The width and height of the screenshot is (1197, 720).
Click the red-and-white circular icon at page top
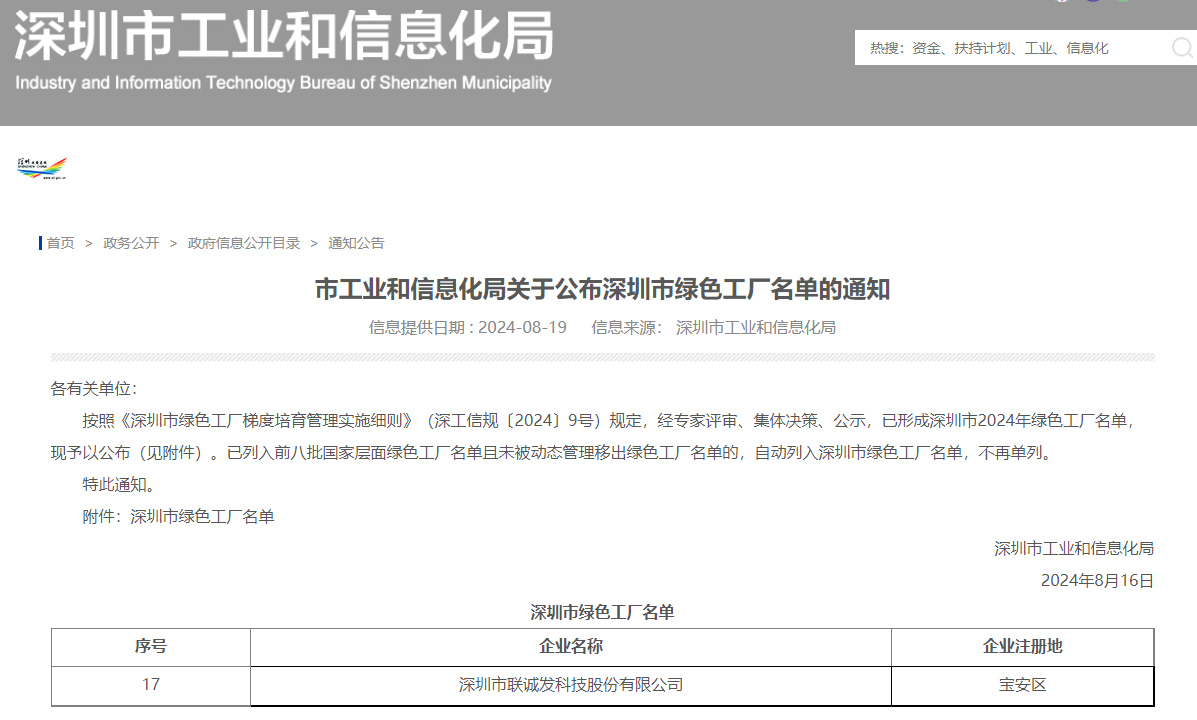[1062, 3]
